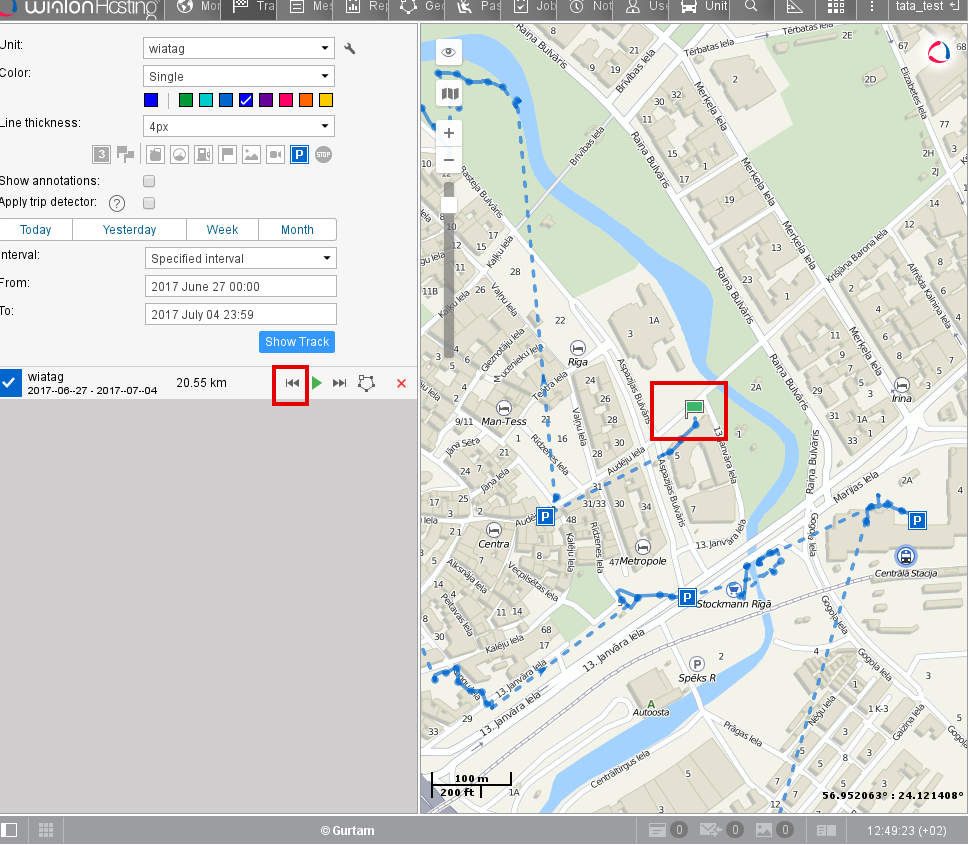969x845 pixels.
Task: Click the map layers icon
Action: coord(449,94)
